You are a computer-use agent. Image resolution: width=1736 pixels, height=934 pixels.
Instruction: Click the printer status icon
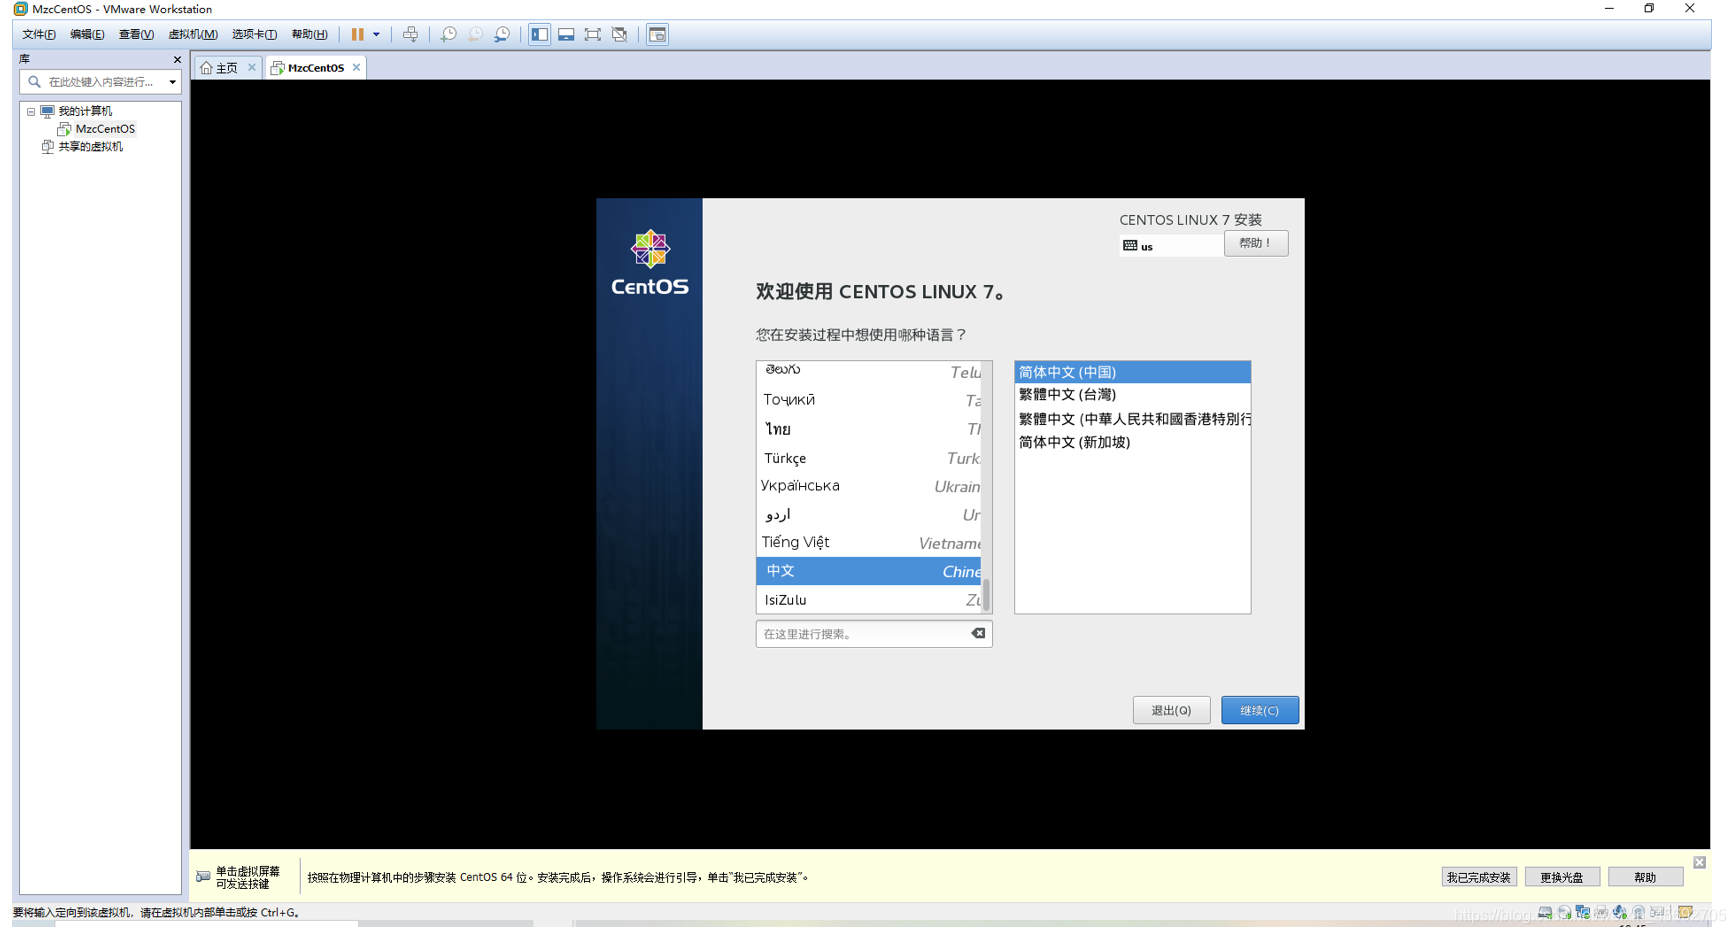coord(1600,913)
